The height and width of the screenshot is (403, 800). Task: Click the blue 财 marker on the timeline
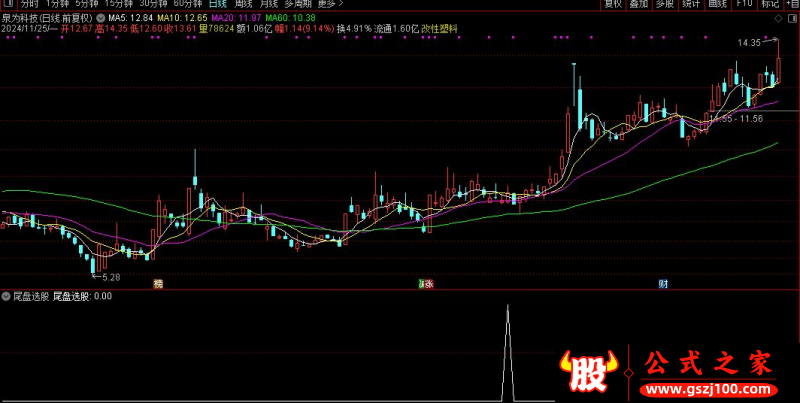663,284
